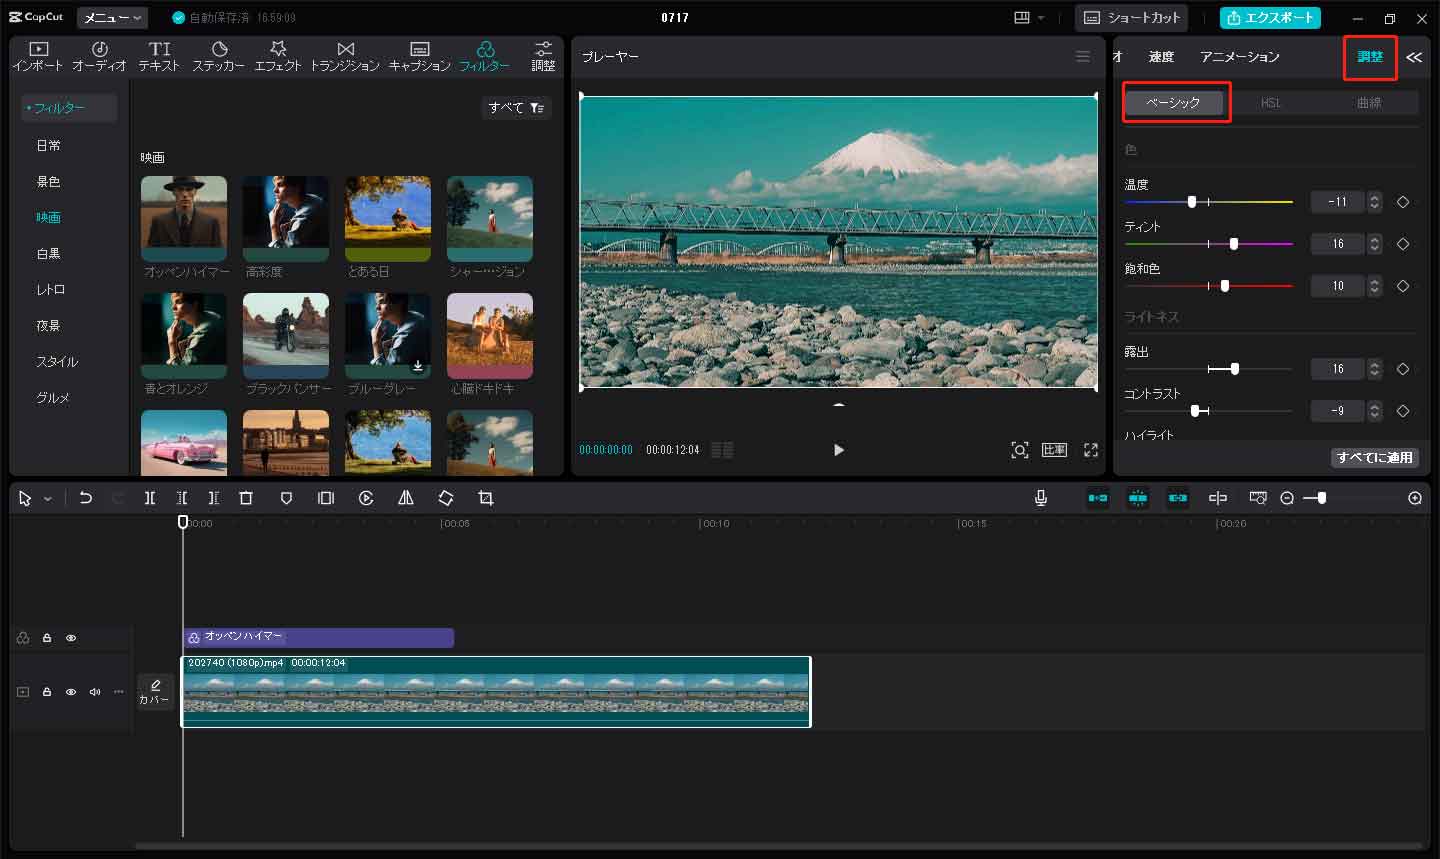Click the 飽和色 value stepper arrows
Screen dimensions: 1440x859
[x=1375, y=286]
